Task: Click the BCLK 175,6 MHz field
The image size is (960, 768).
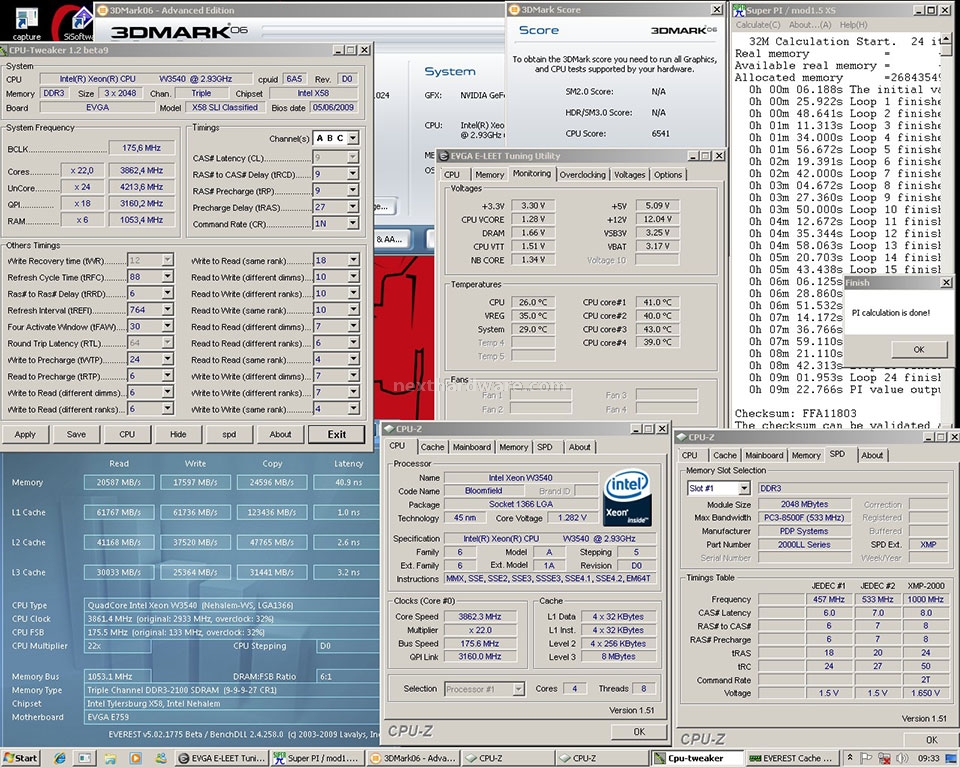Action: click(x=141, y=148)
